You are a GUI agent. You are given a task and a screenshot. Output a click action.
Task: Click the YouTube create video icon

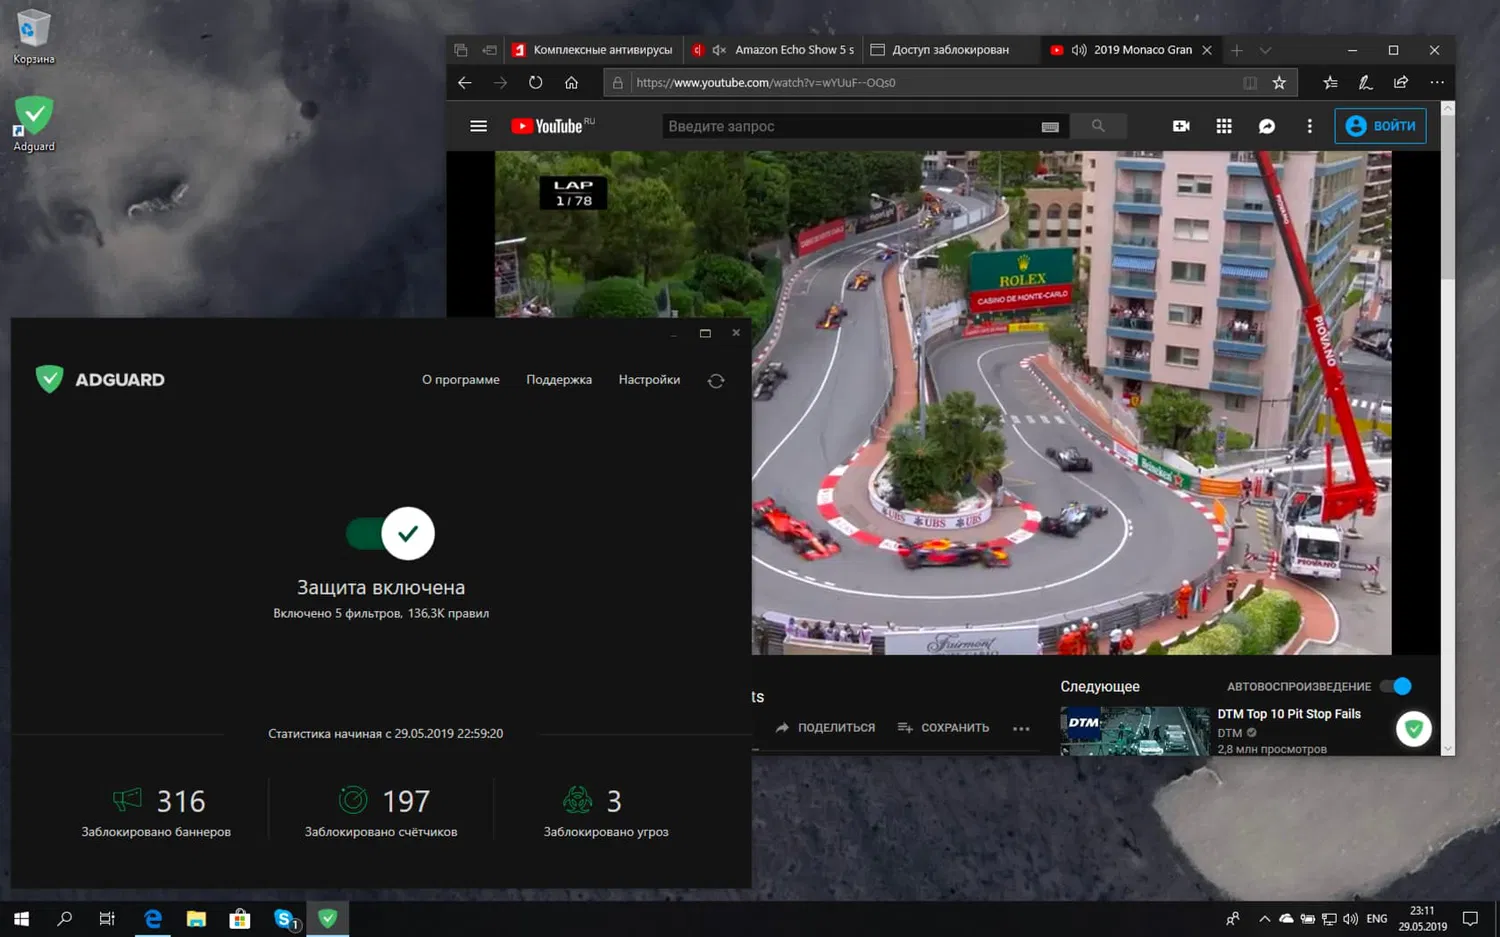coord(1181,126)
